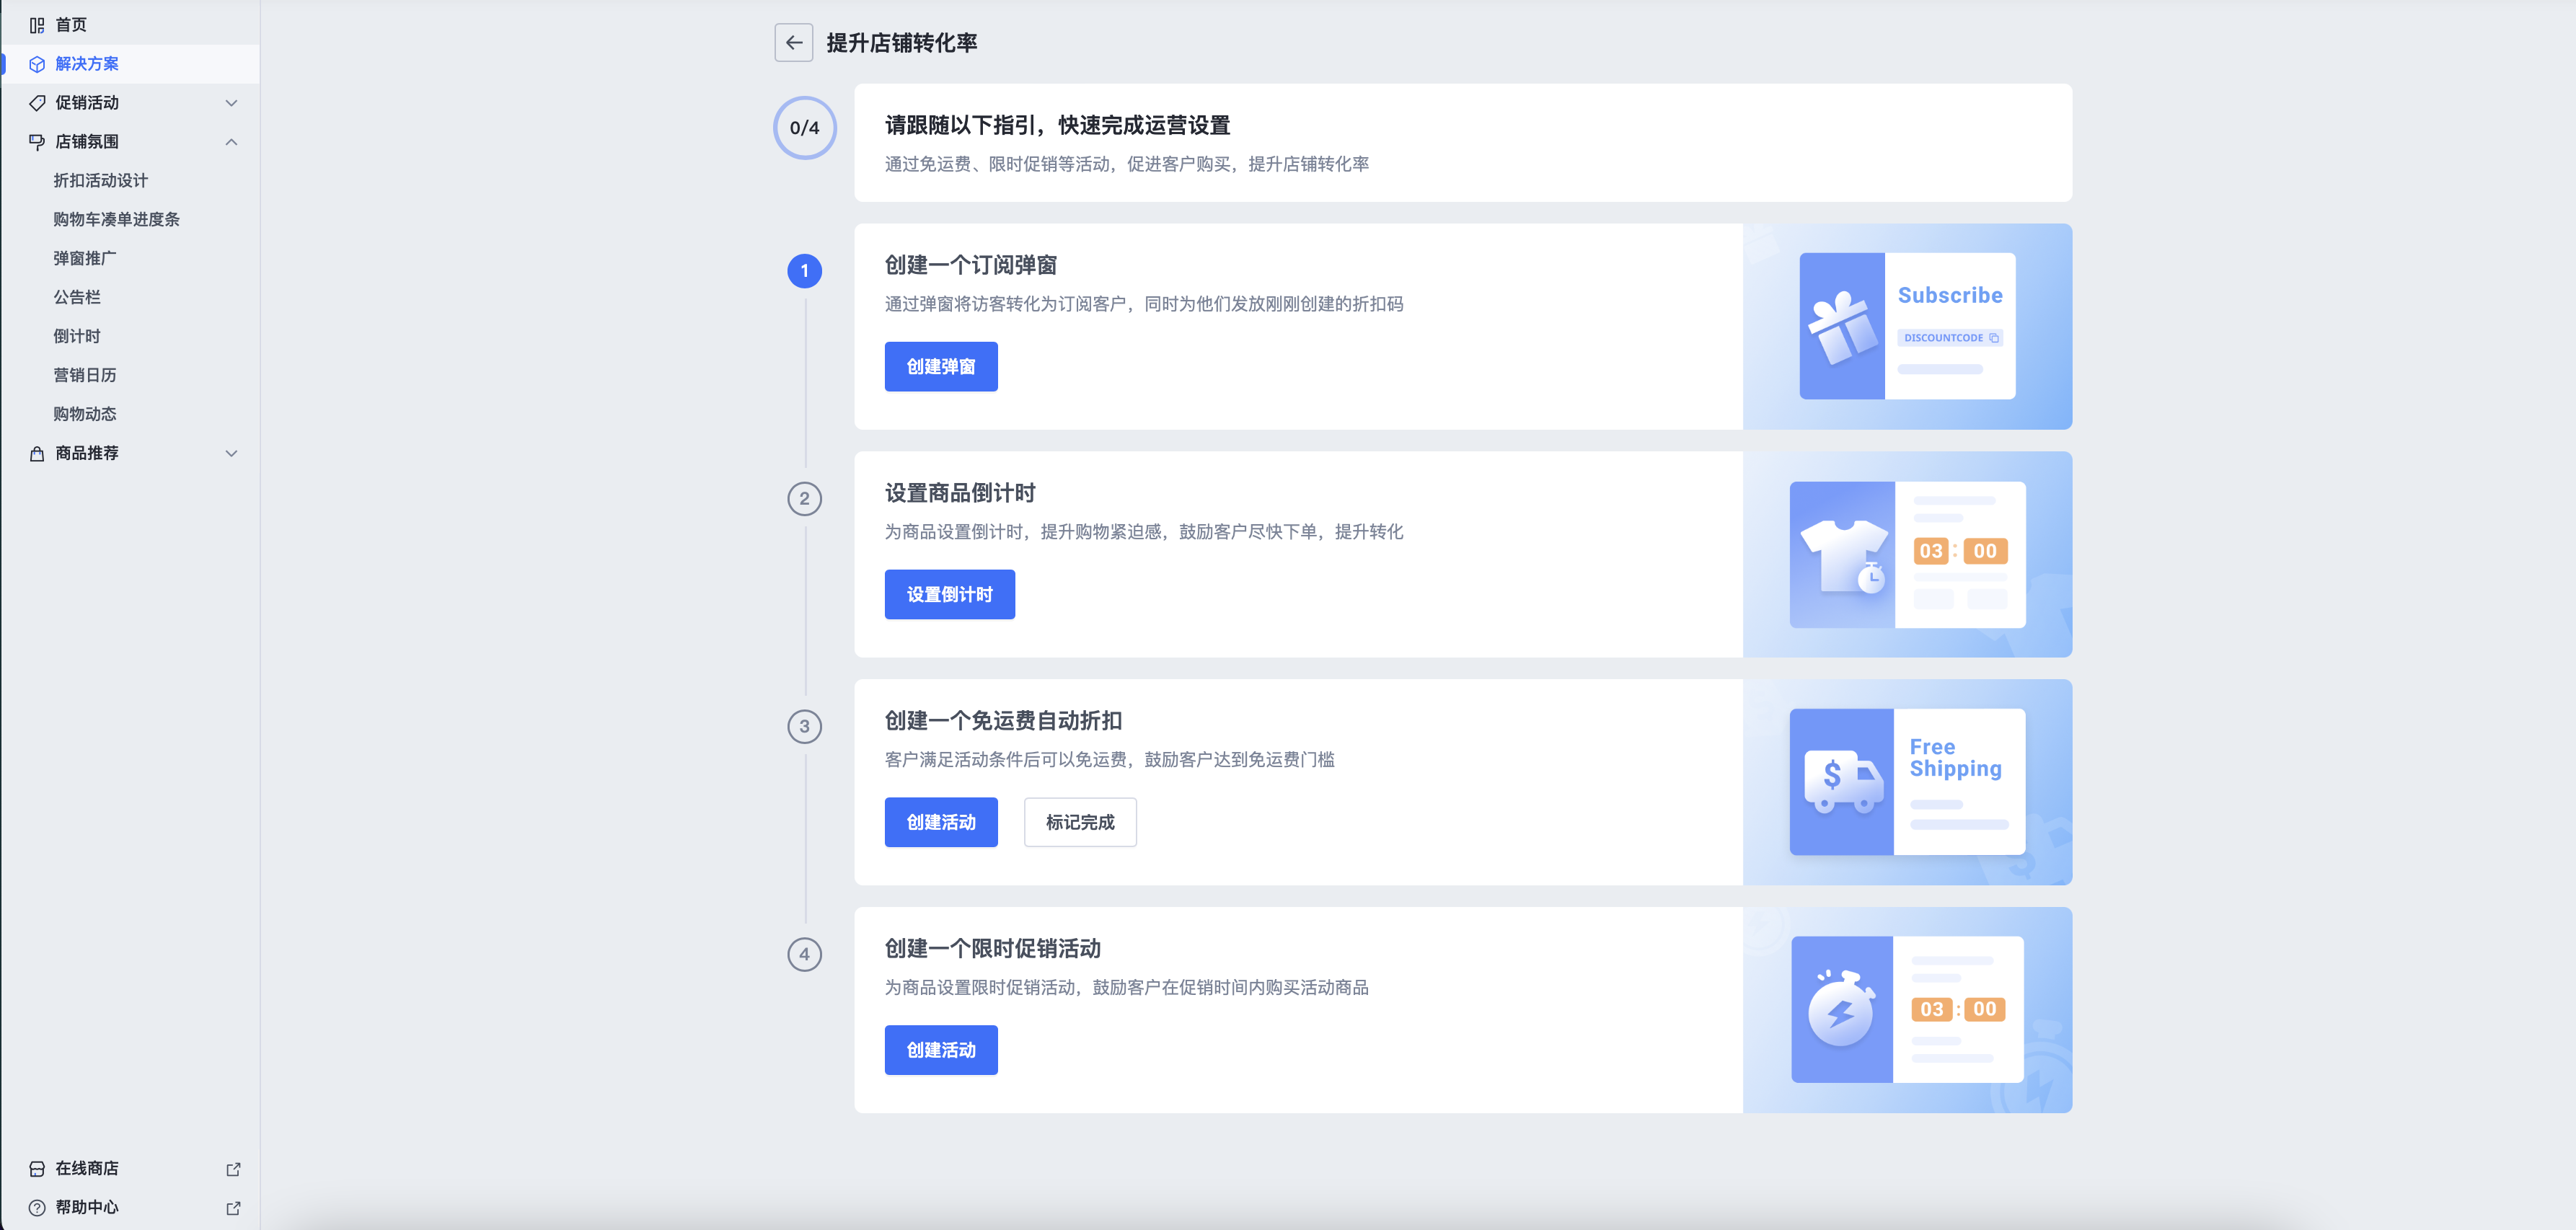
Task: Click the back arrow beside 提升店铺转化率
Action: tap(794, 43)
